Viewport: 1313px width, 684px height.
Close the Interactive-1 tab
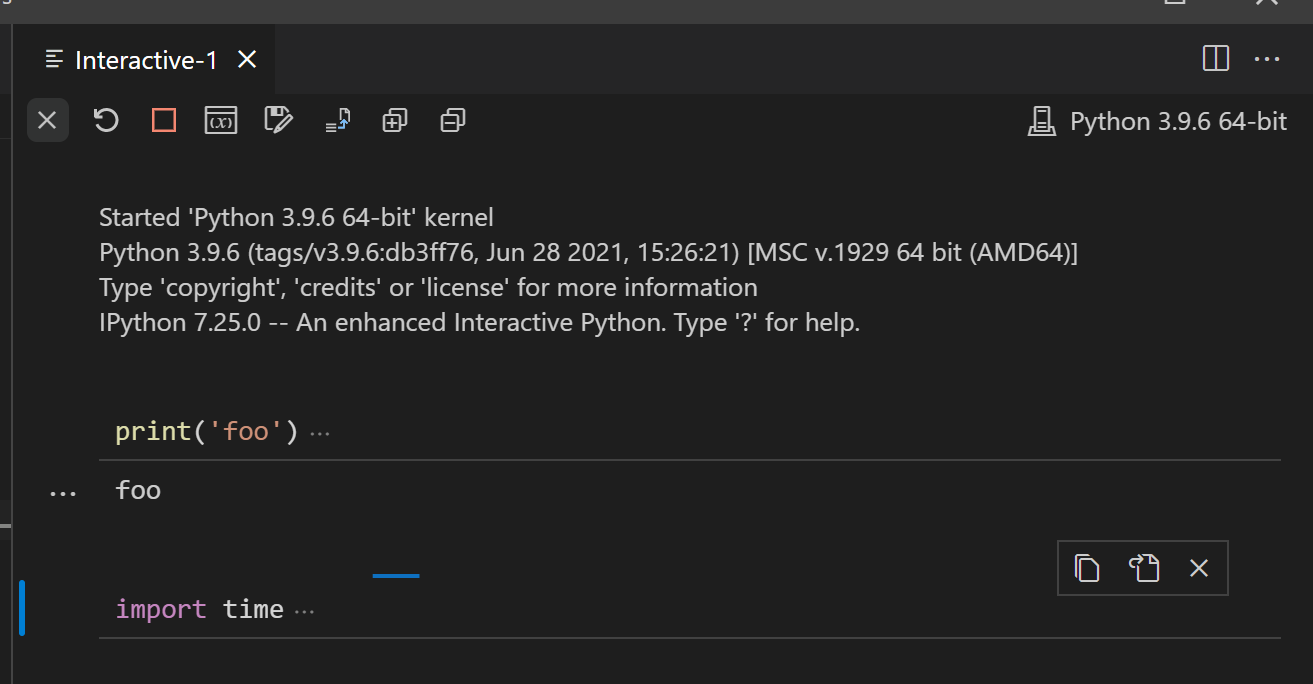pyautogui.click(x=246, y=59)
